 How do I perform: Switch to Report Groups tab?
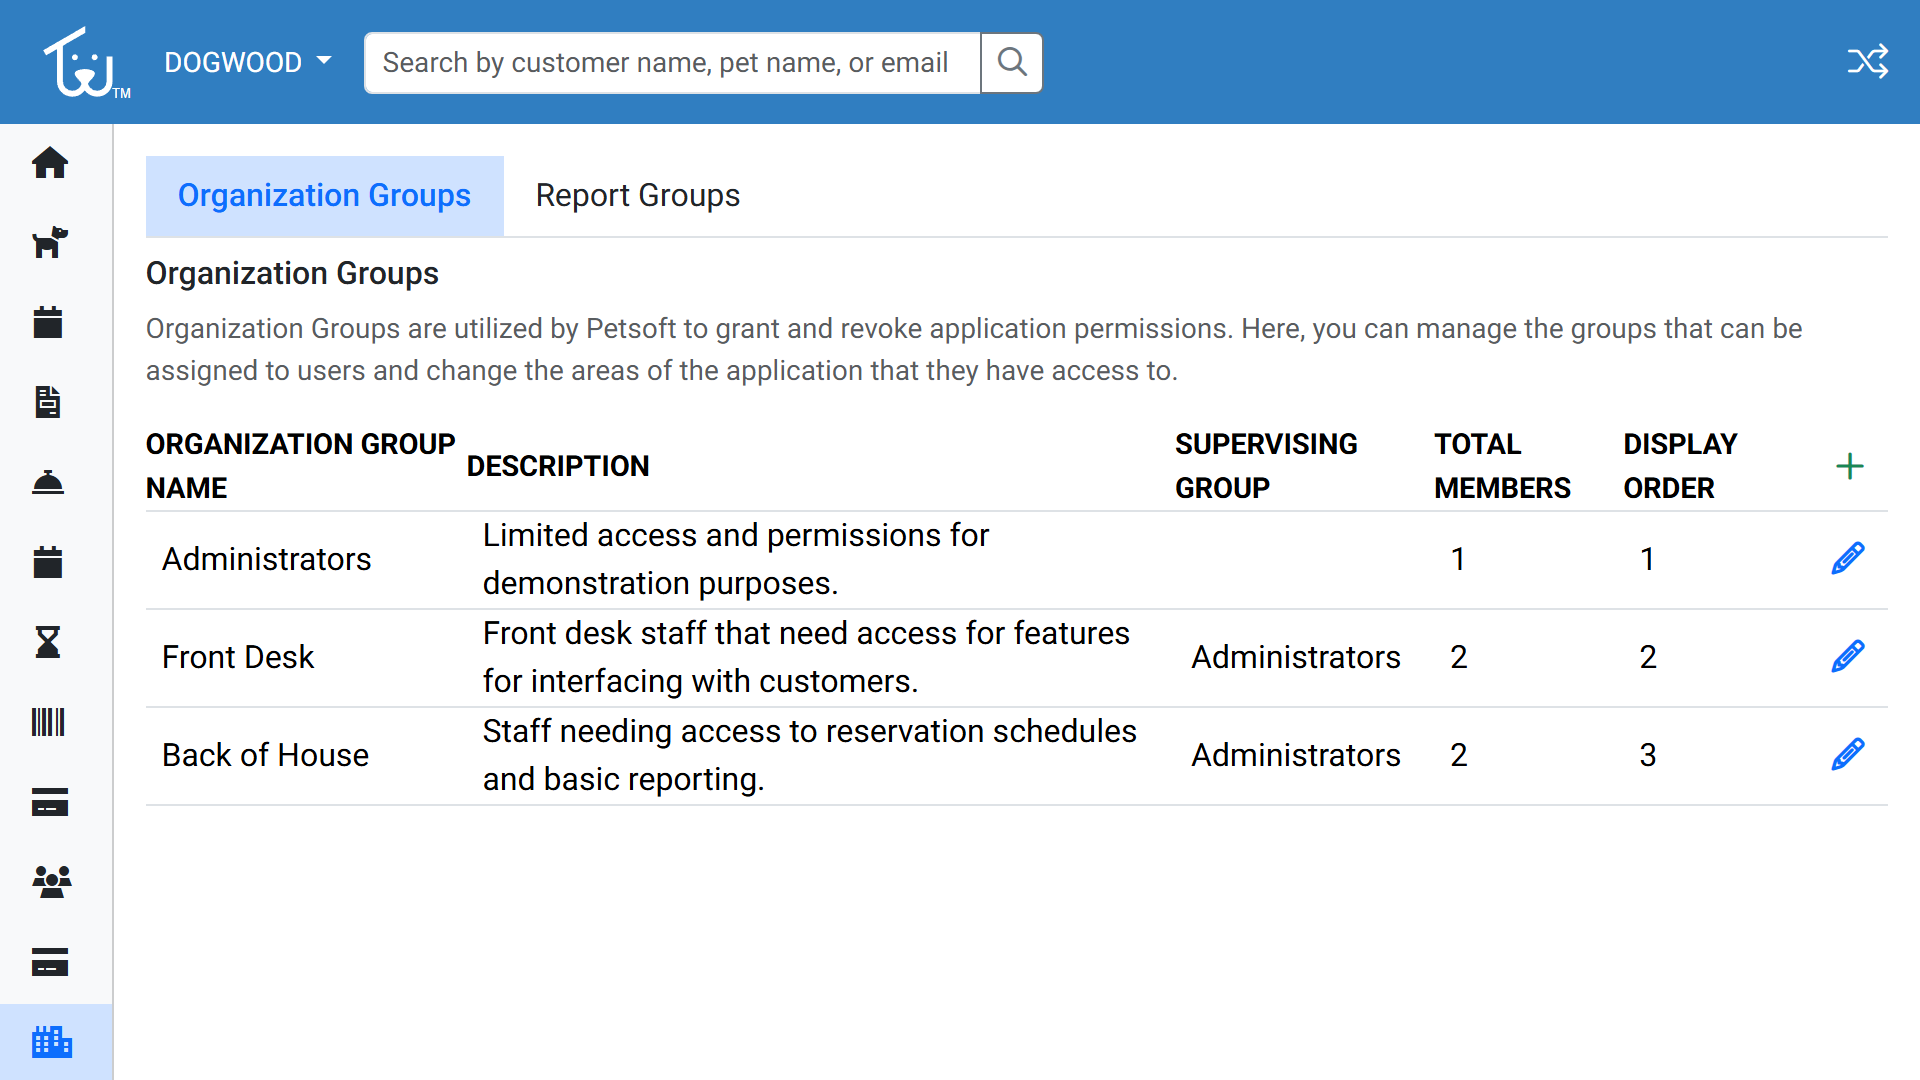coord(637,196)
